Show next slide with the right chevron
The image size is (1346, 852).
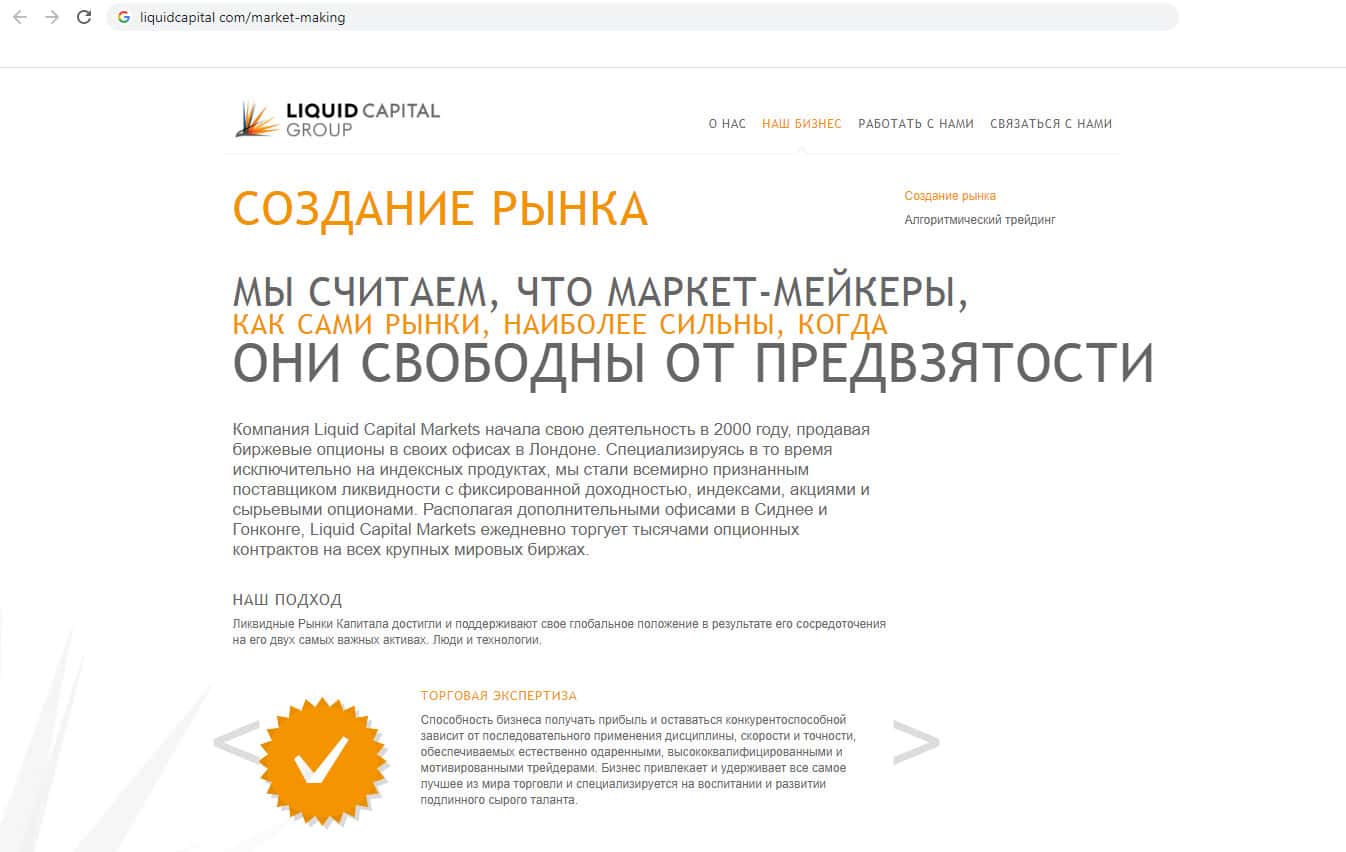tap(916, 743)
